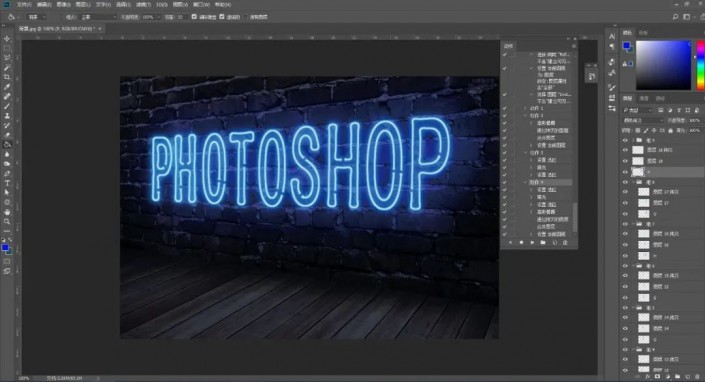Select the Lasso tool
Screen dimensions: 705x382
point(7,58)
